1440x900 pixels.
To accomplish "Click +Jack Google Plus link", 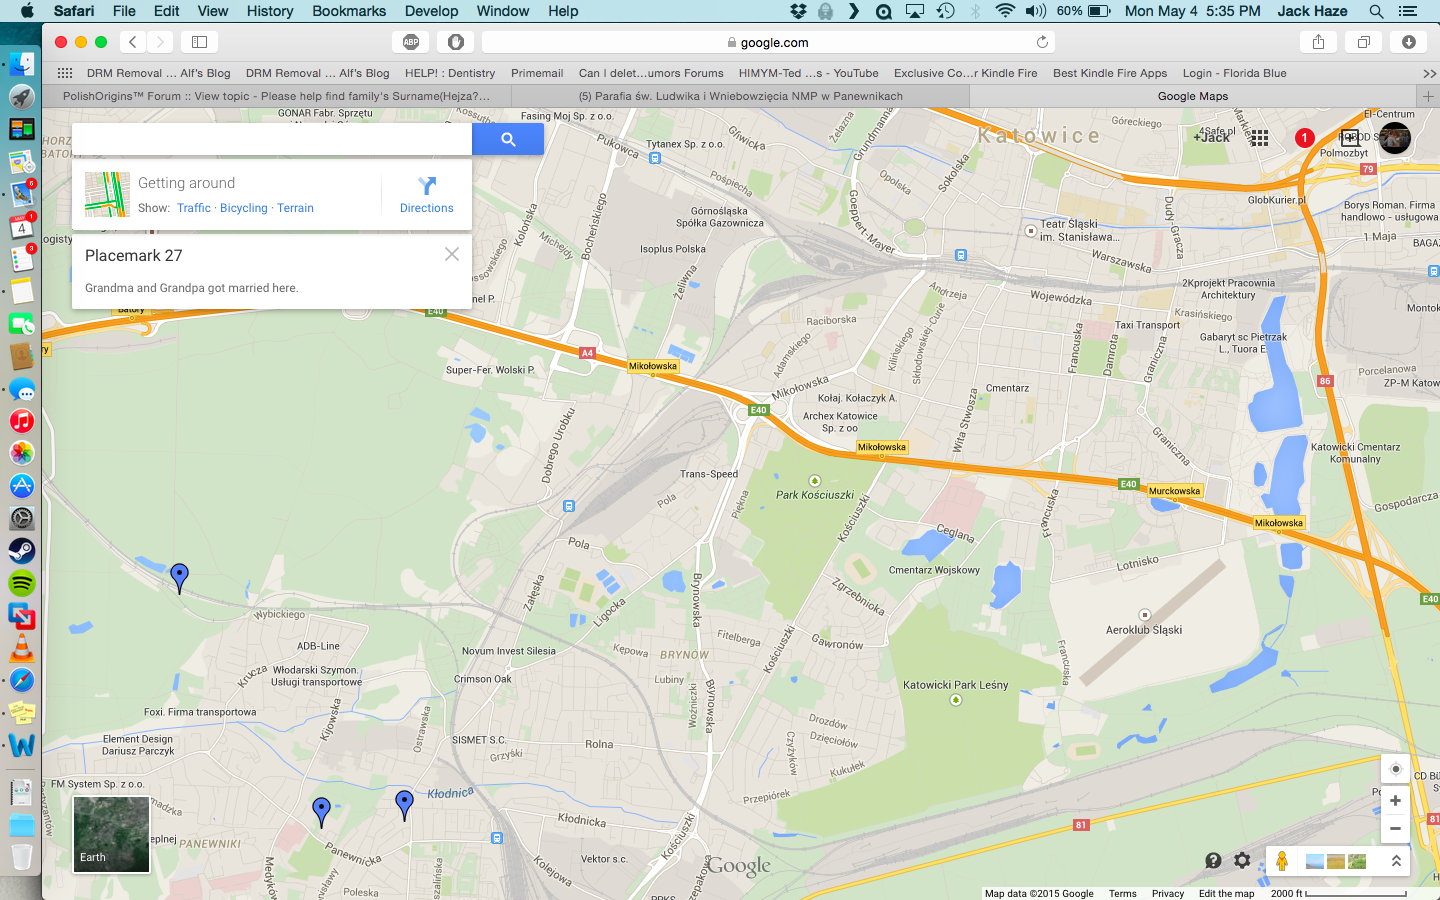I will pos(1211,137).
